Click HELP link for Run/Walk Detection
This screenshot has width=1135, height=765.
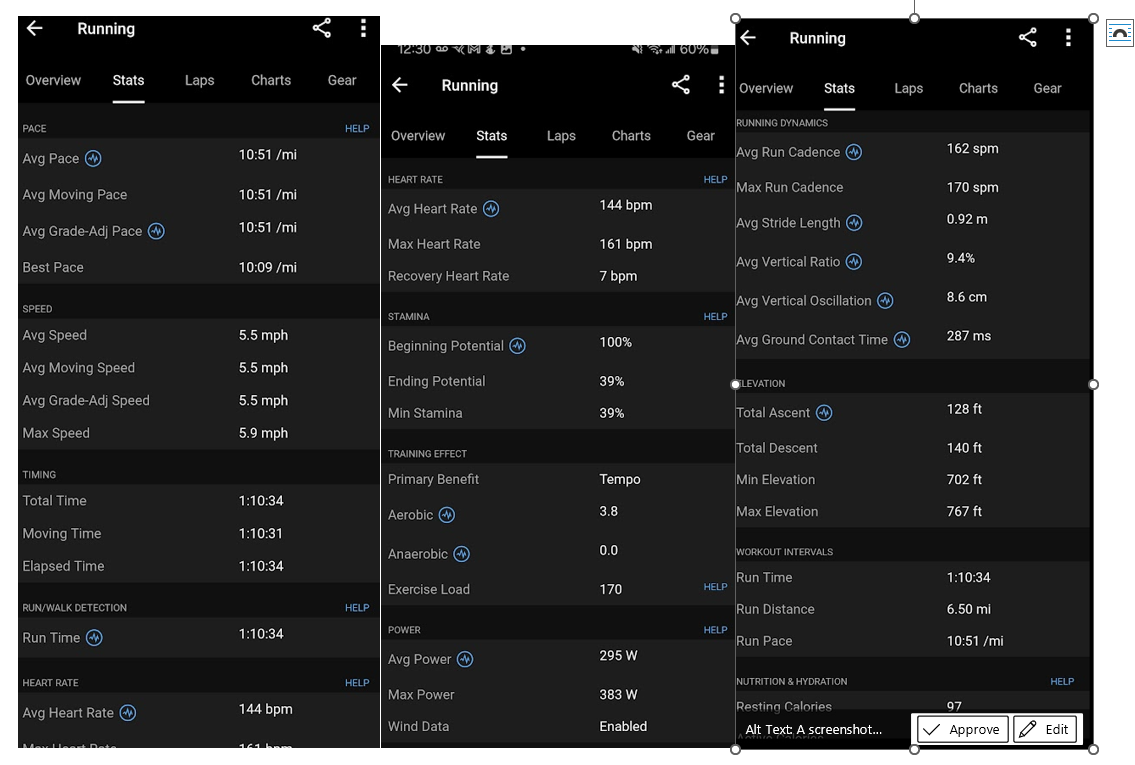click(357, 608)
